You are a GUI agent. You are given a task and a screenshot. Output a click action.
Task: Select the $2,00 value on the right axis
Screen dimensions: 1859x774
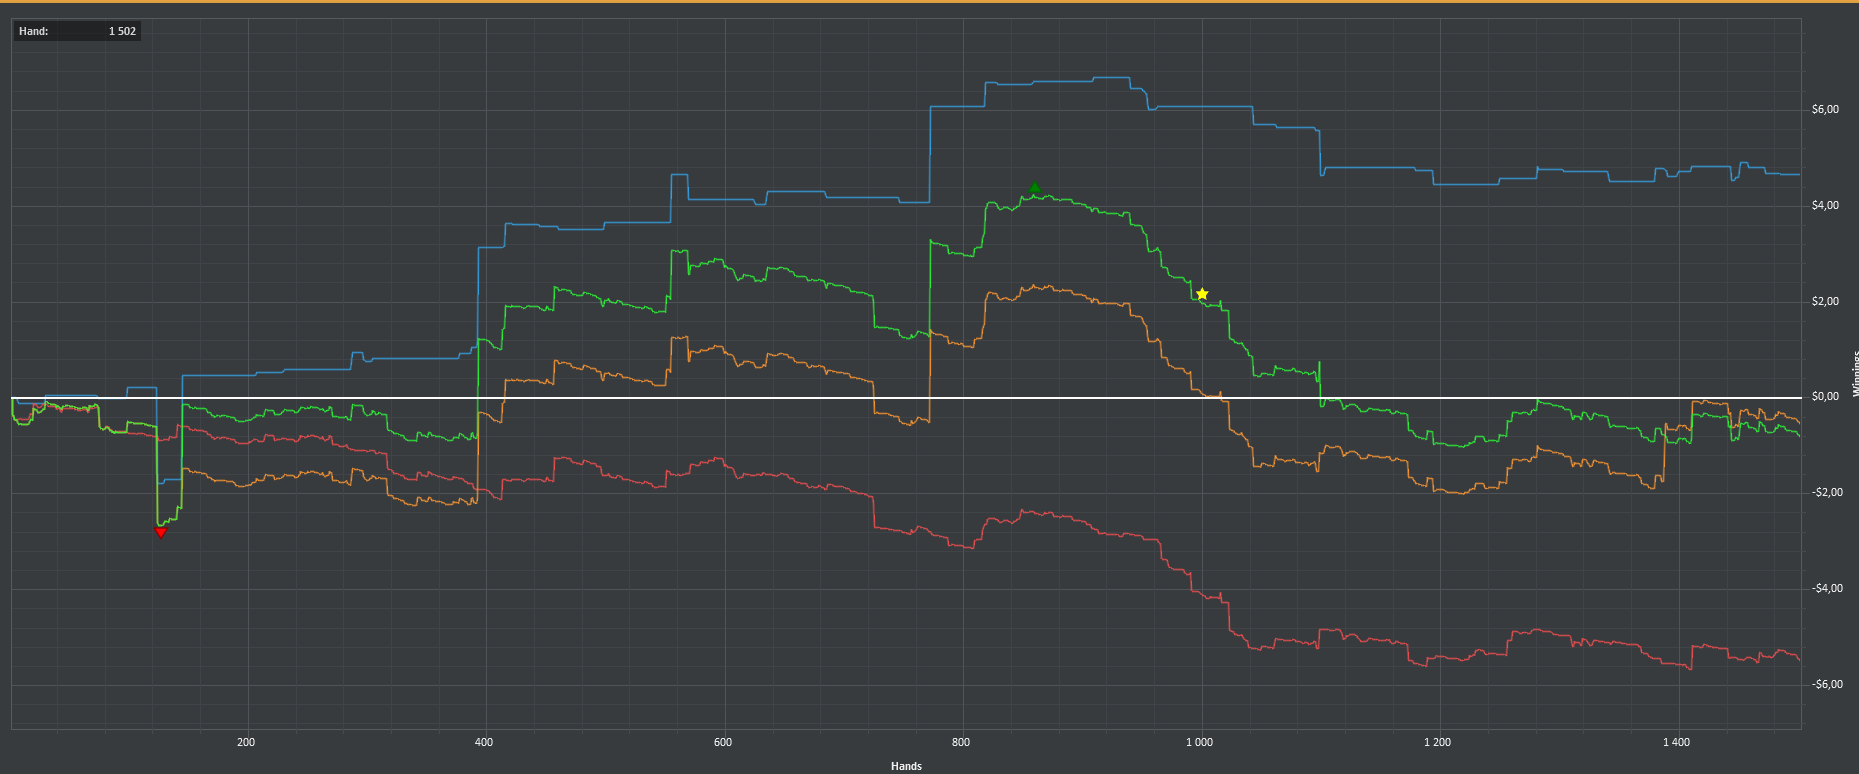point(1825,301)
